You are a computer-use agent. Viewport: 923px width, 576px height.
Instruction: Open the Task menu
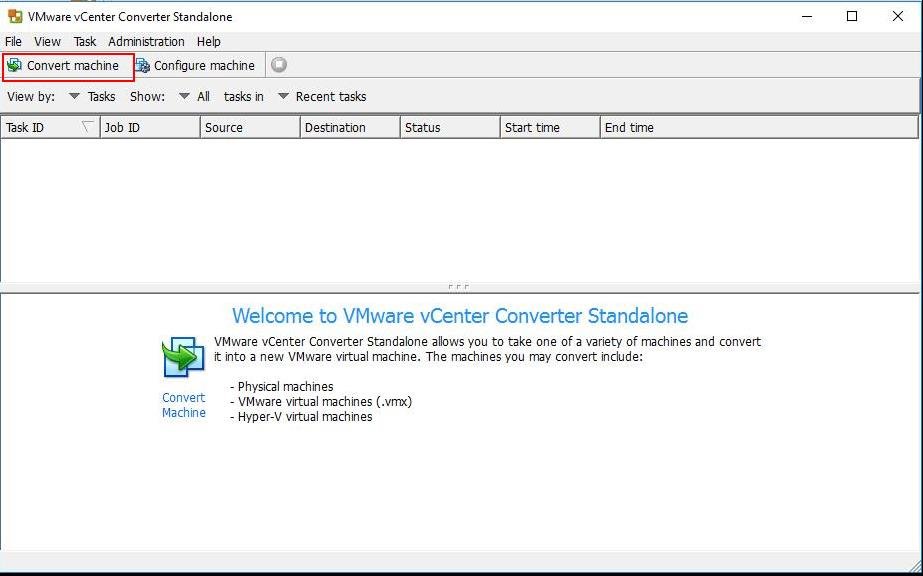pyautogui.click(x=85, y=42)
